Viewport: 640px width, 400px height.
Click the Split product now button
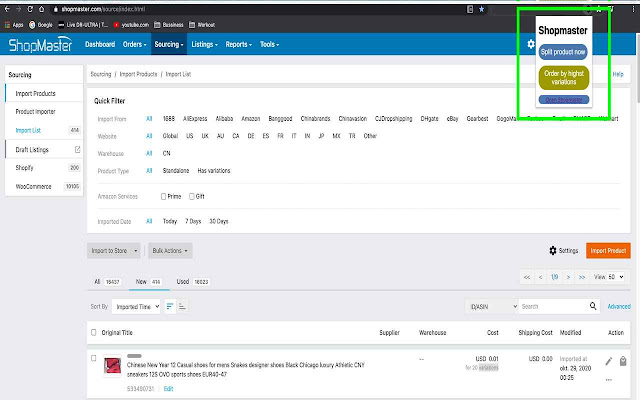pyautogui.click(x=563, y=52)
